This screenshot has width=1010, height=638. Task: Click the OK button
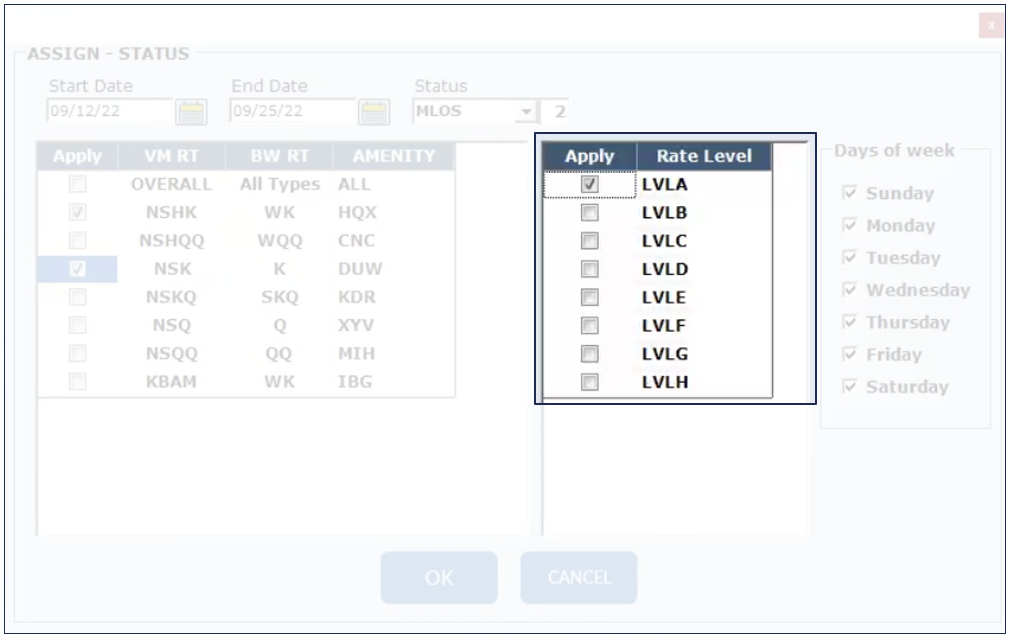[438, 578]
